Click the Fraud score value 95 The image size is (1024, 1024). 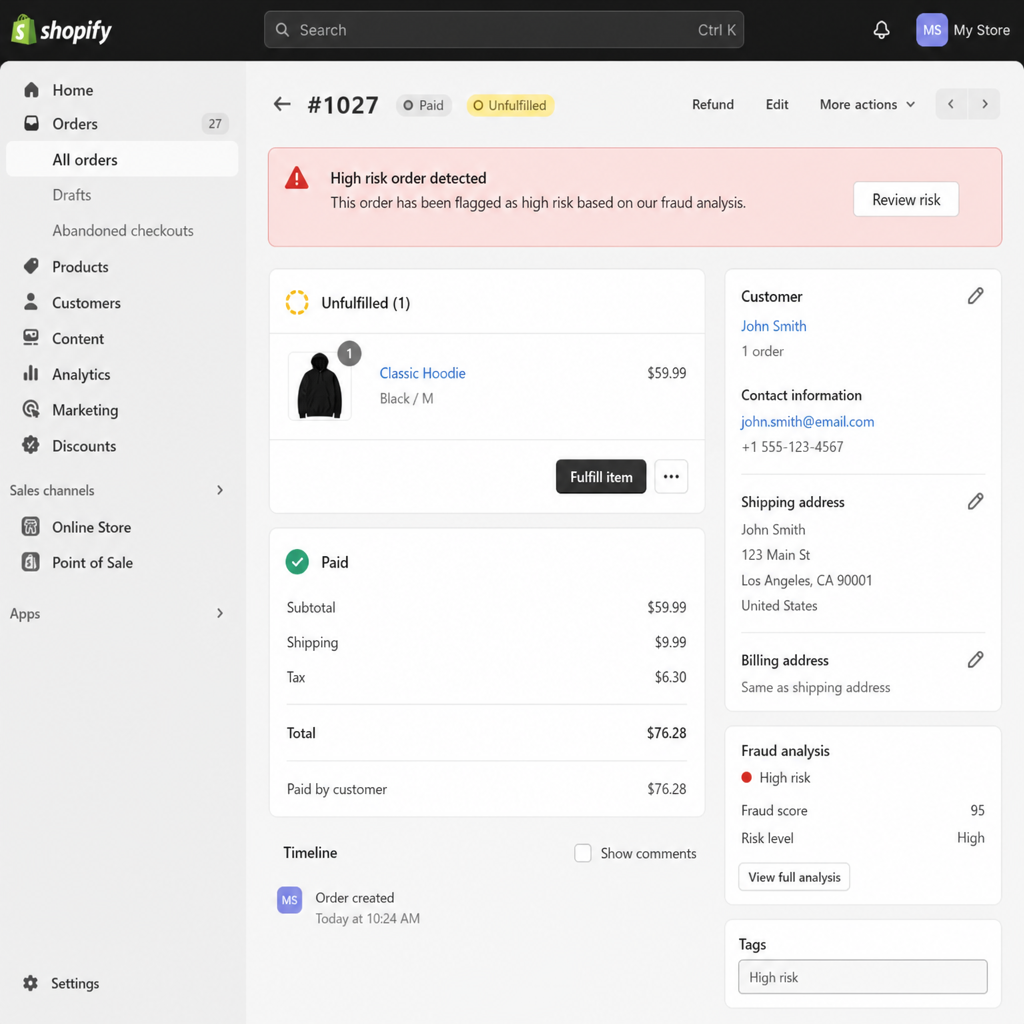point(978,810)
